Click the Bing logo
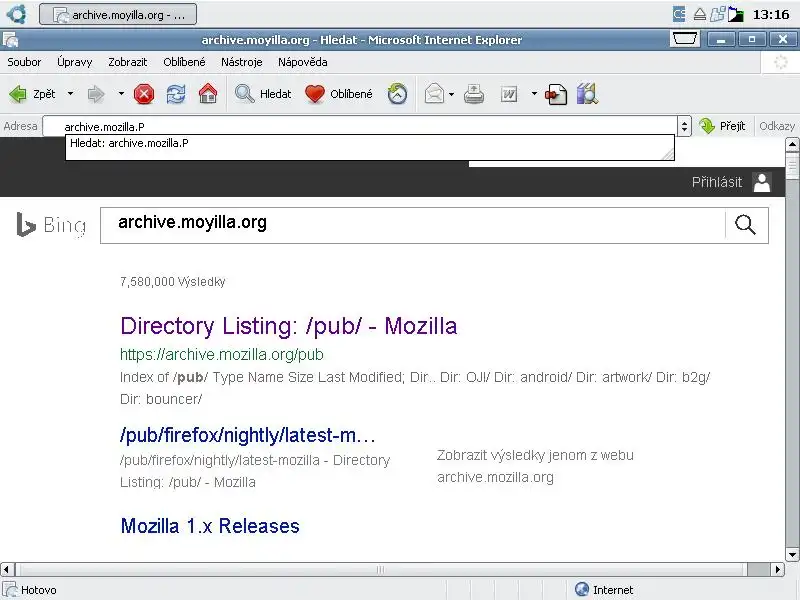 tap(51, 225)
